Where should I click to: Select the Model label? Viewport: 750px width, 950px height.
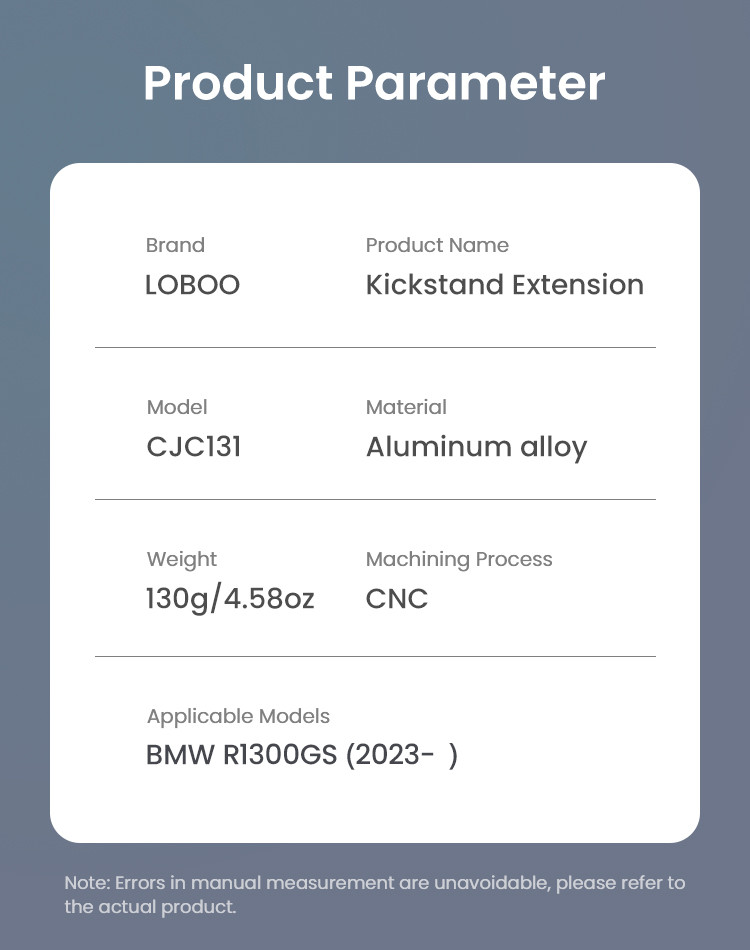177,407
